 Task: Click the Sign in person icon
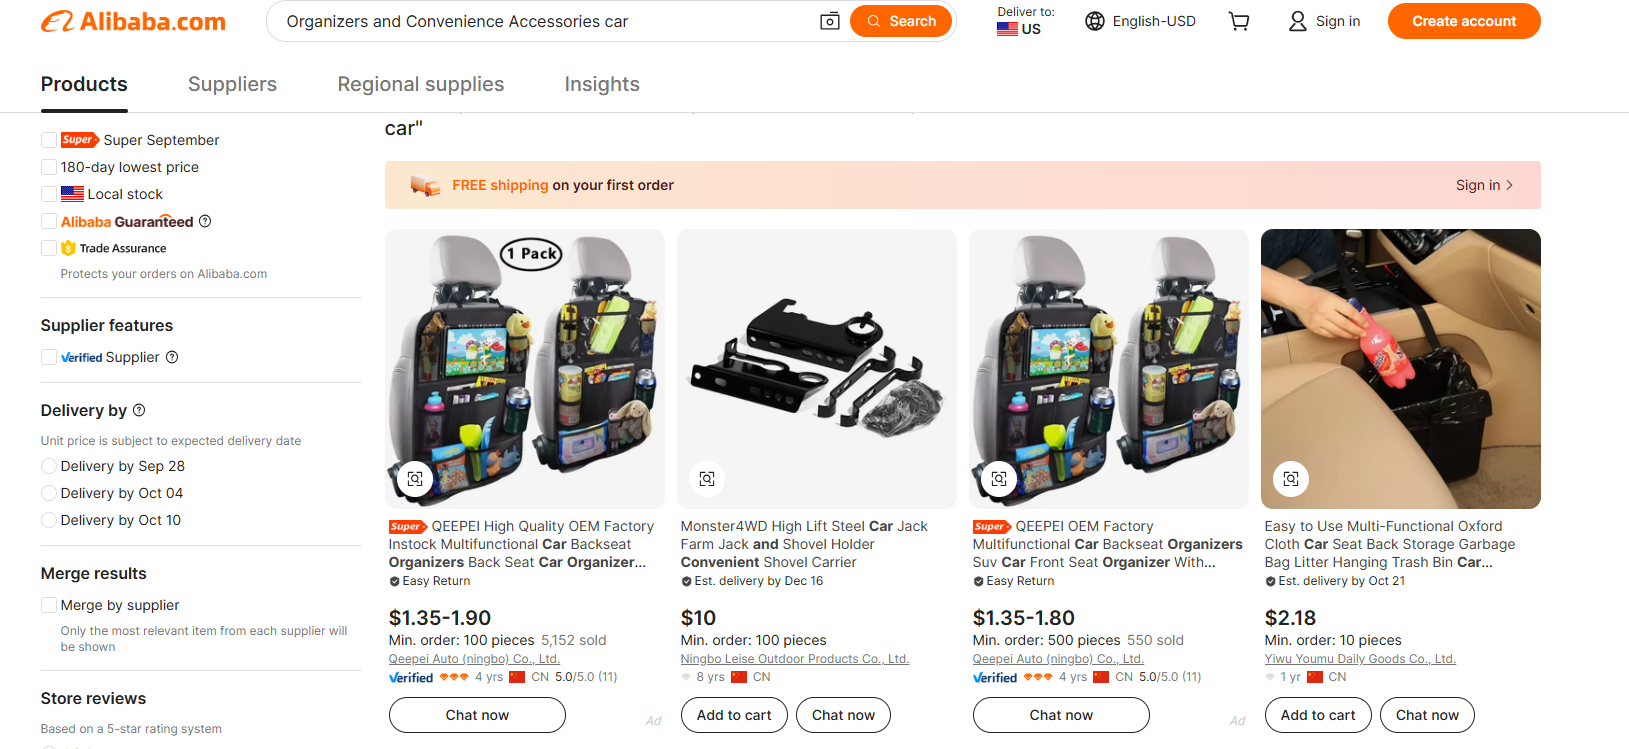[1296, 20]
